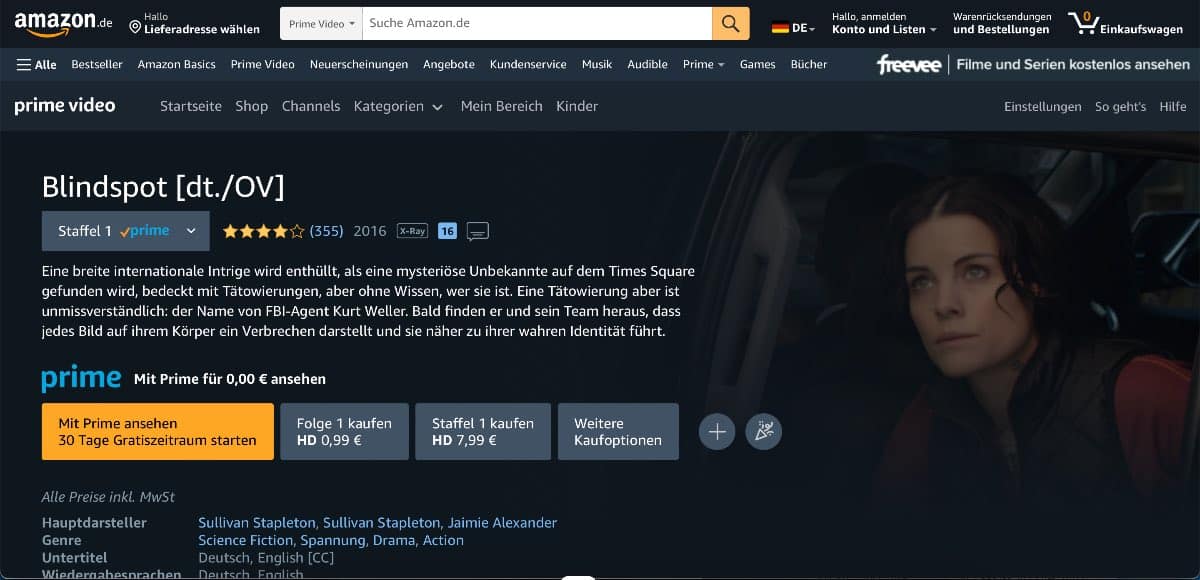Open the Startseite tab
1200x580 pixels.
coord(191,106)
